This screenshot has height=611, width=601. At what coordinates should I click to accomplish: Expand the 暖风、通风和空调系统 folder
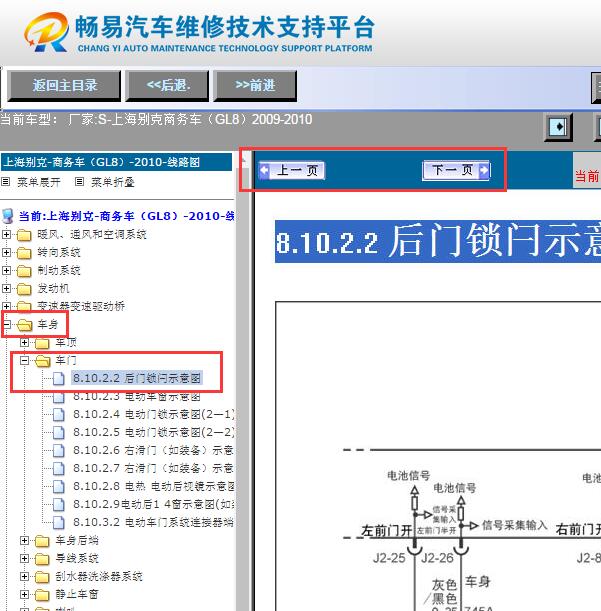6,234
